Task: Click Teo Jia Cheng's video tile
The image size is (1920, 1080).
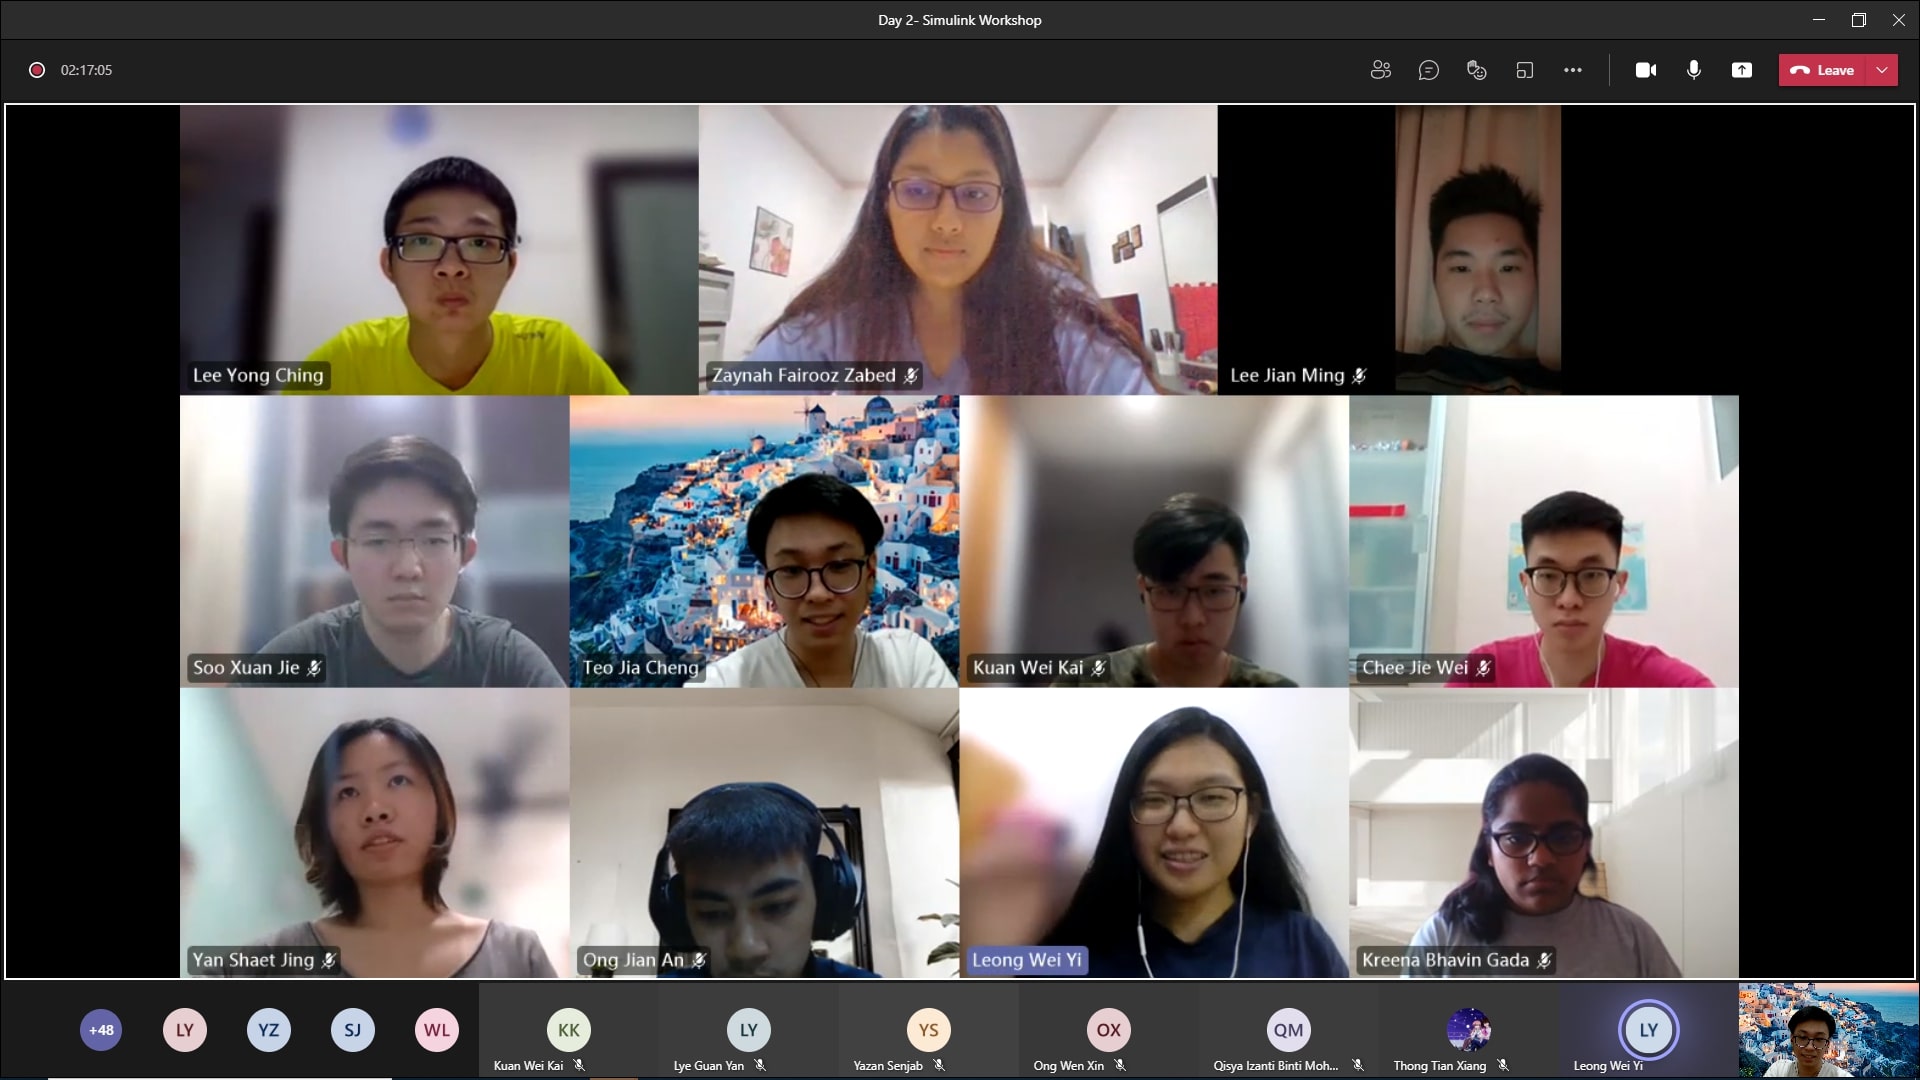Action: 764,541
